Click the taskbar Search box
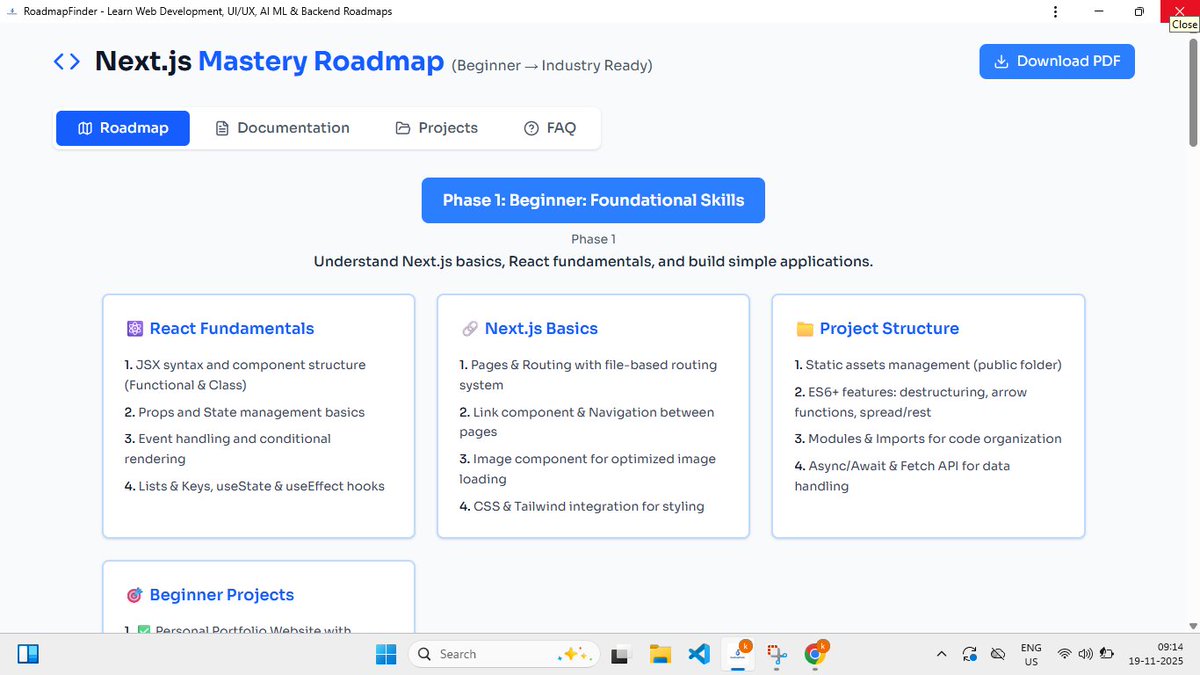Screen dimensions: 1200x675 (x=505, y=654)
